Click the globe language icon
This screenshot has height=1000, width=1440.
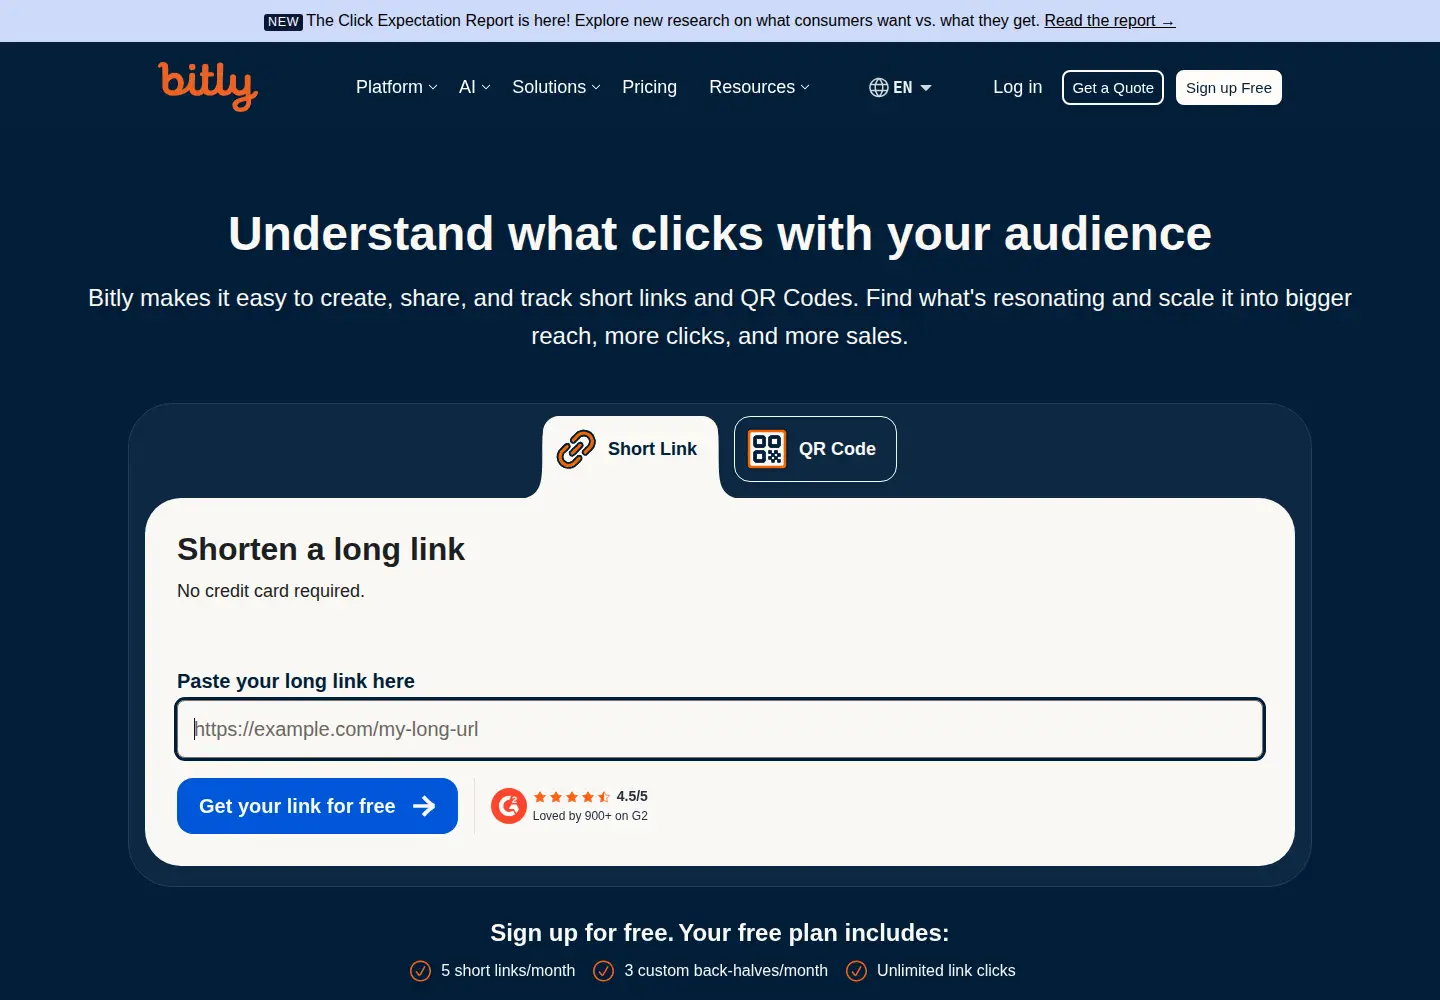pos(879,88)
